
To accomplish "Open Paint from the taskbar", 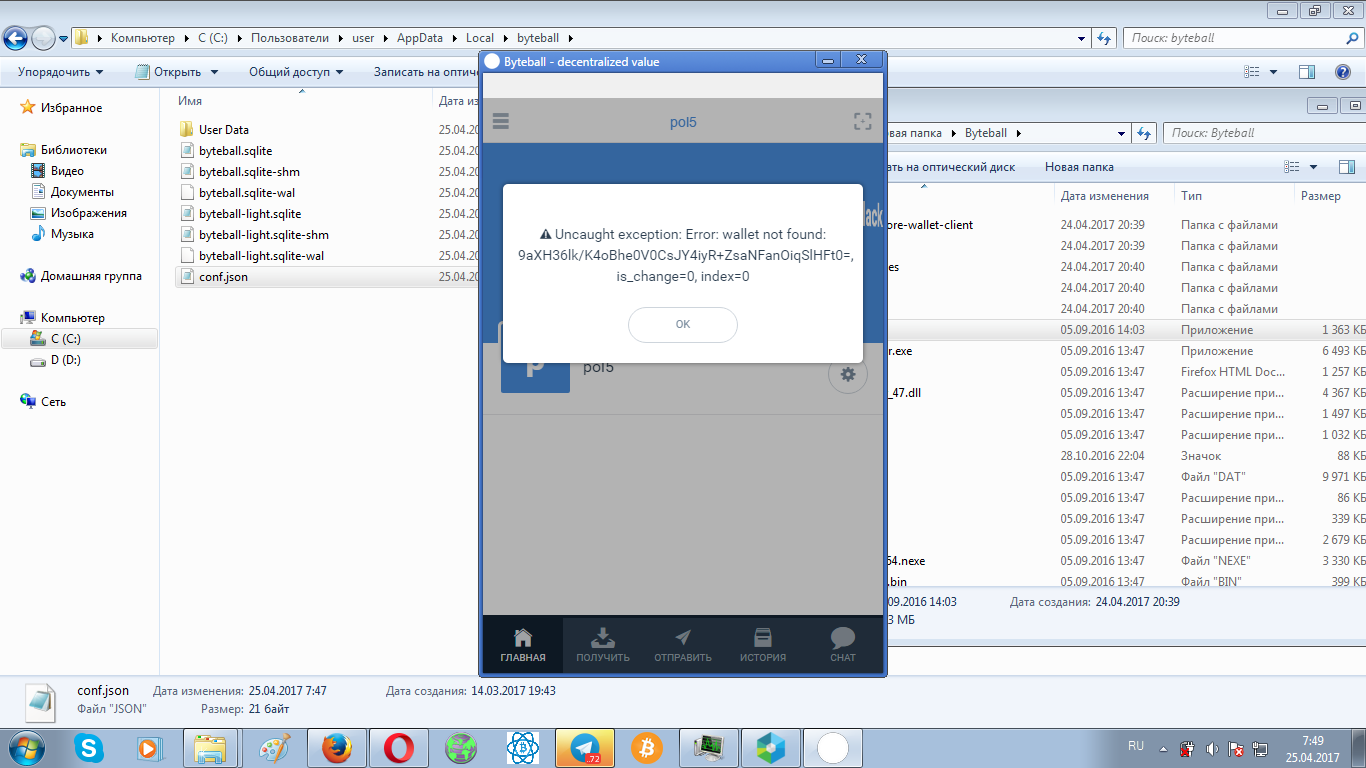I will coord(274,747).
